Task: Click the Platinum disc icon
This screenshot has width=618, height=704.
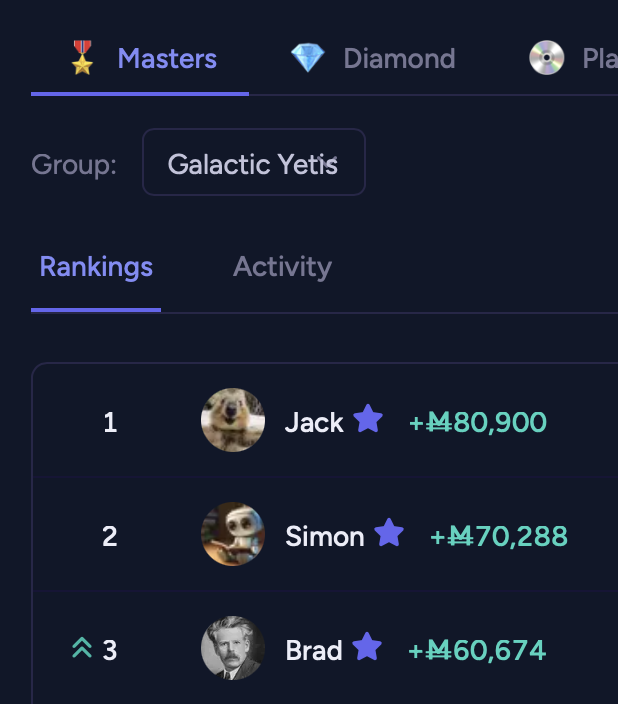Action: coord(546,58)
